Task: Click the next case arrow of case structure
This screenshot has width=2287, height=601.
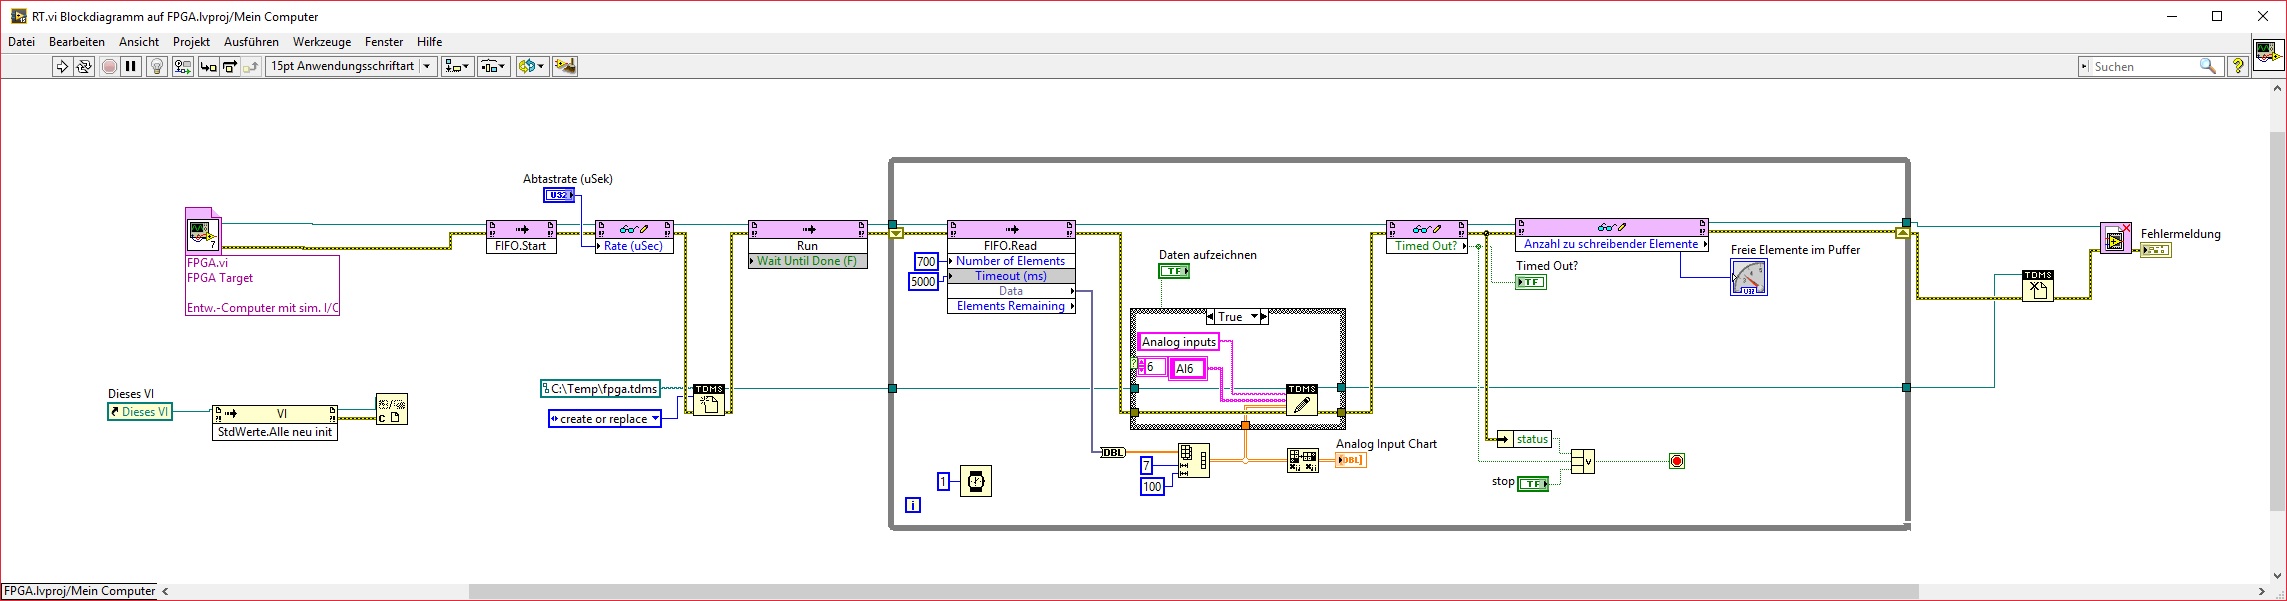Action: (1264, 317)
